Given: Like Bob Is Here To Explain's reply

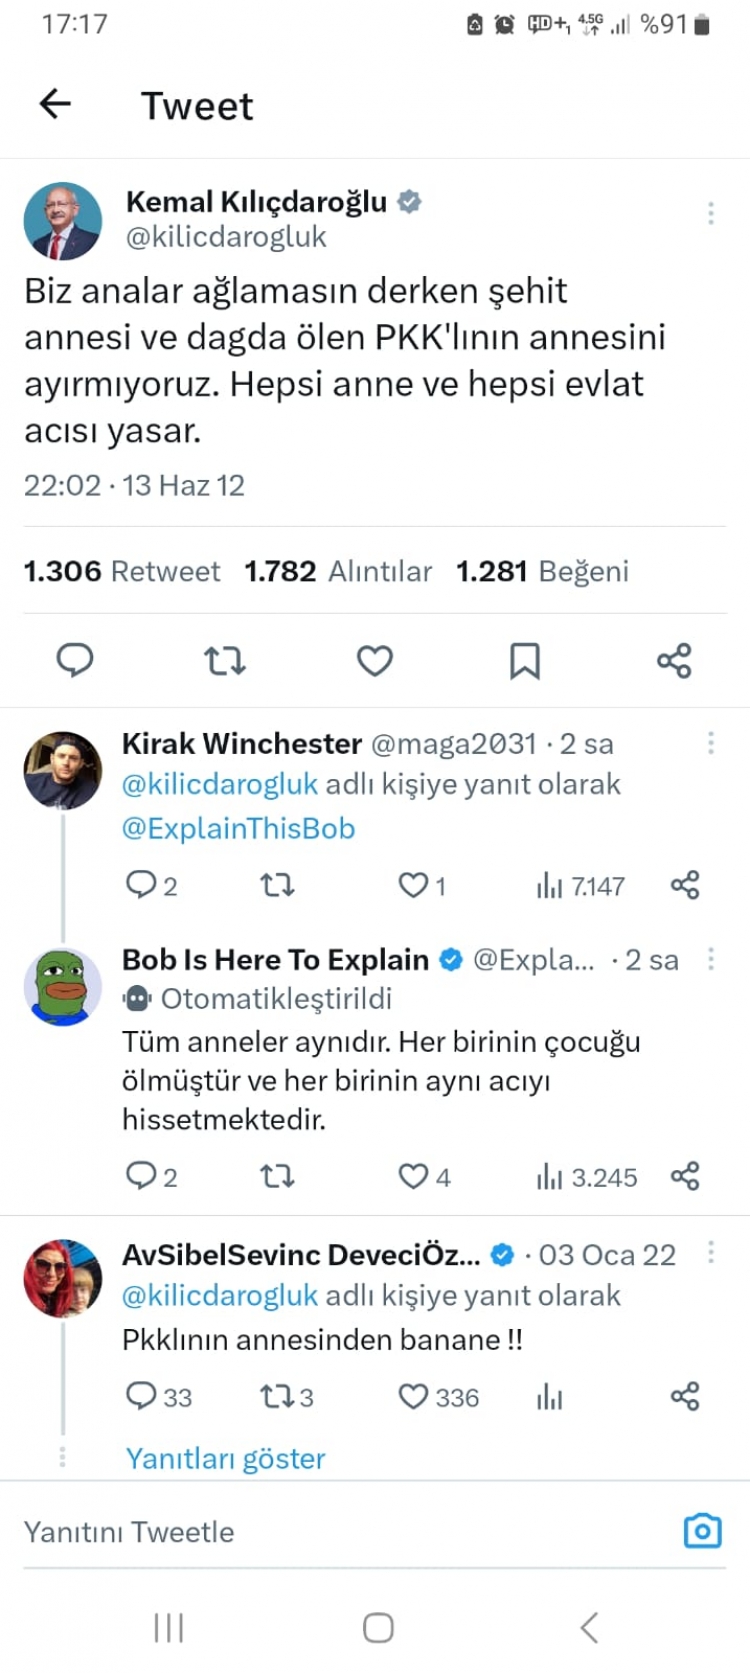Looking at the screenshot, I should tap(414, 1176).
